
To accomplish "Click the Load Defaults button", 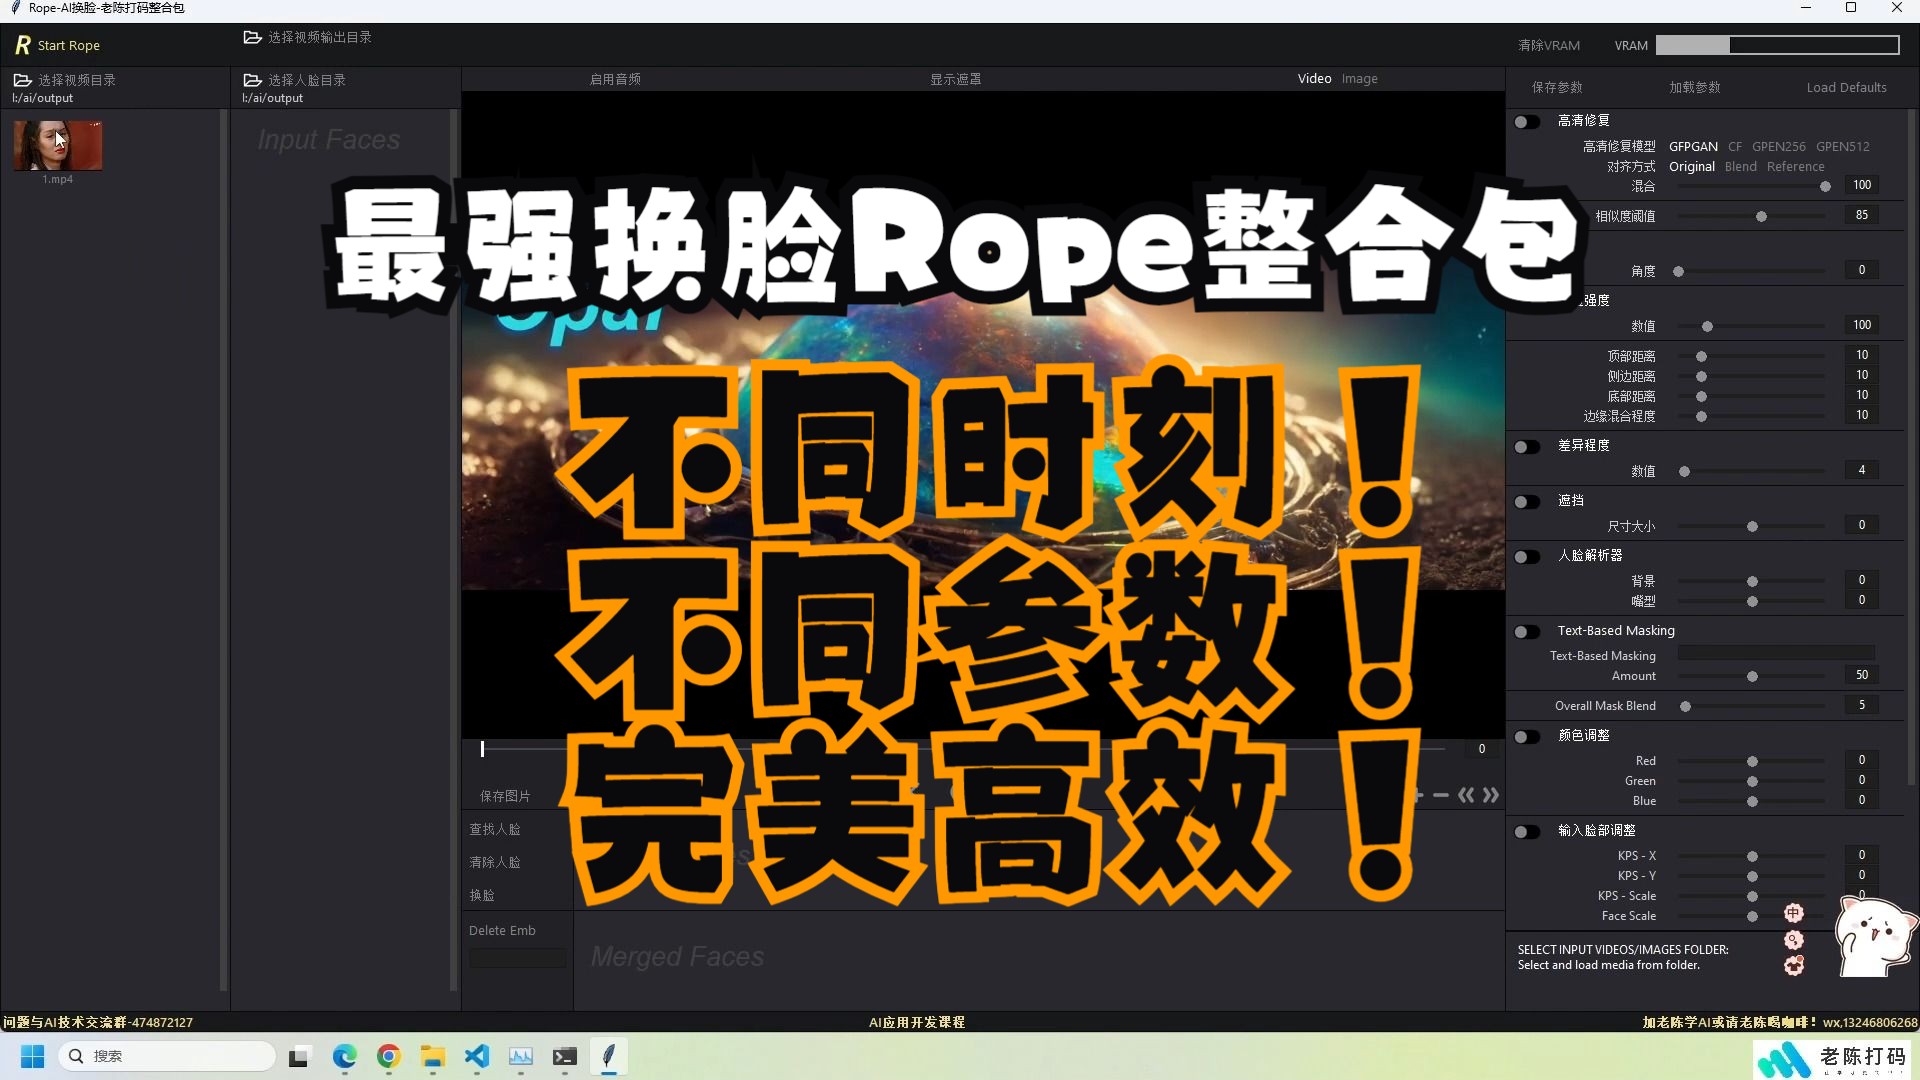I will click(x=1845, y=87).
